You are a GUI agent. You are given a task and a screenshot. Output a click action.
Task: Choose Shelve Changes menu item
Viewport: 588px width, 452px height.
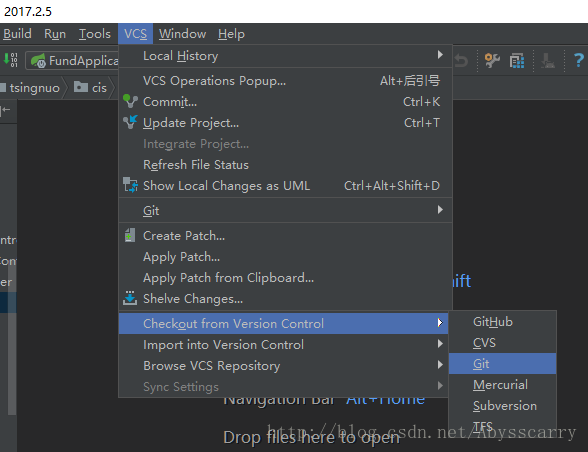pyautogui.click(x=285, y=299)
